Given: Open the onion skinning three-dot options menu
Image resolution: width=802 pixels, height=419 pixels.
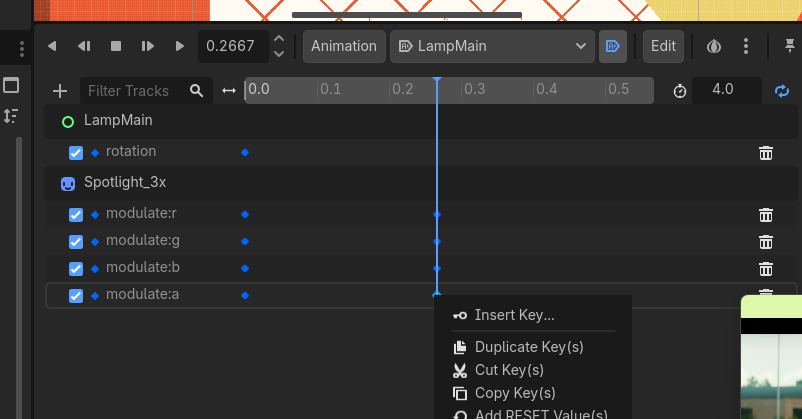Looking at the screenshot, I should tap(746, 46).
